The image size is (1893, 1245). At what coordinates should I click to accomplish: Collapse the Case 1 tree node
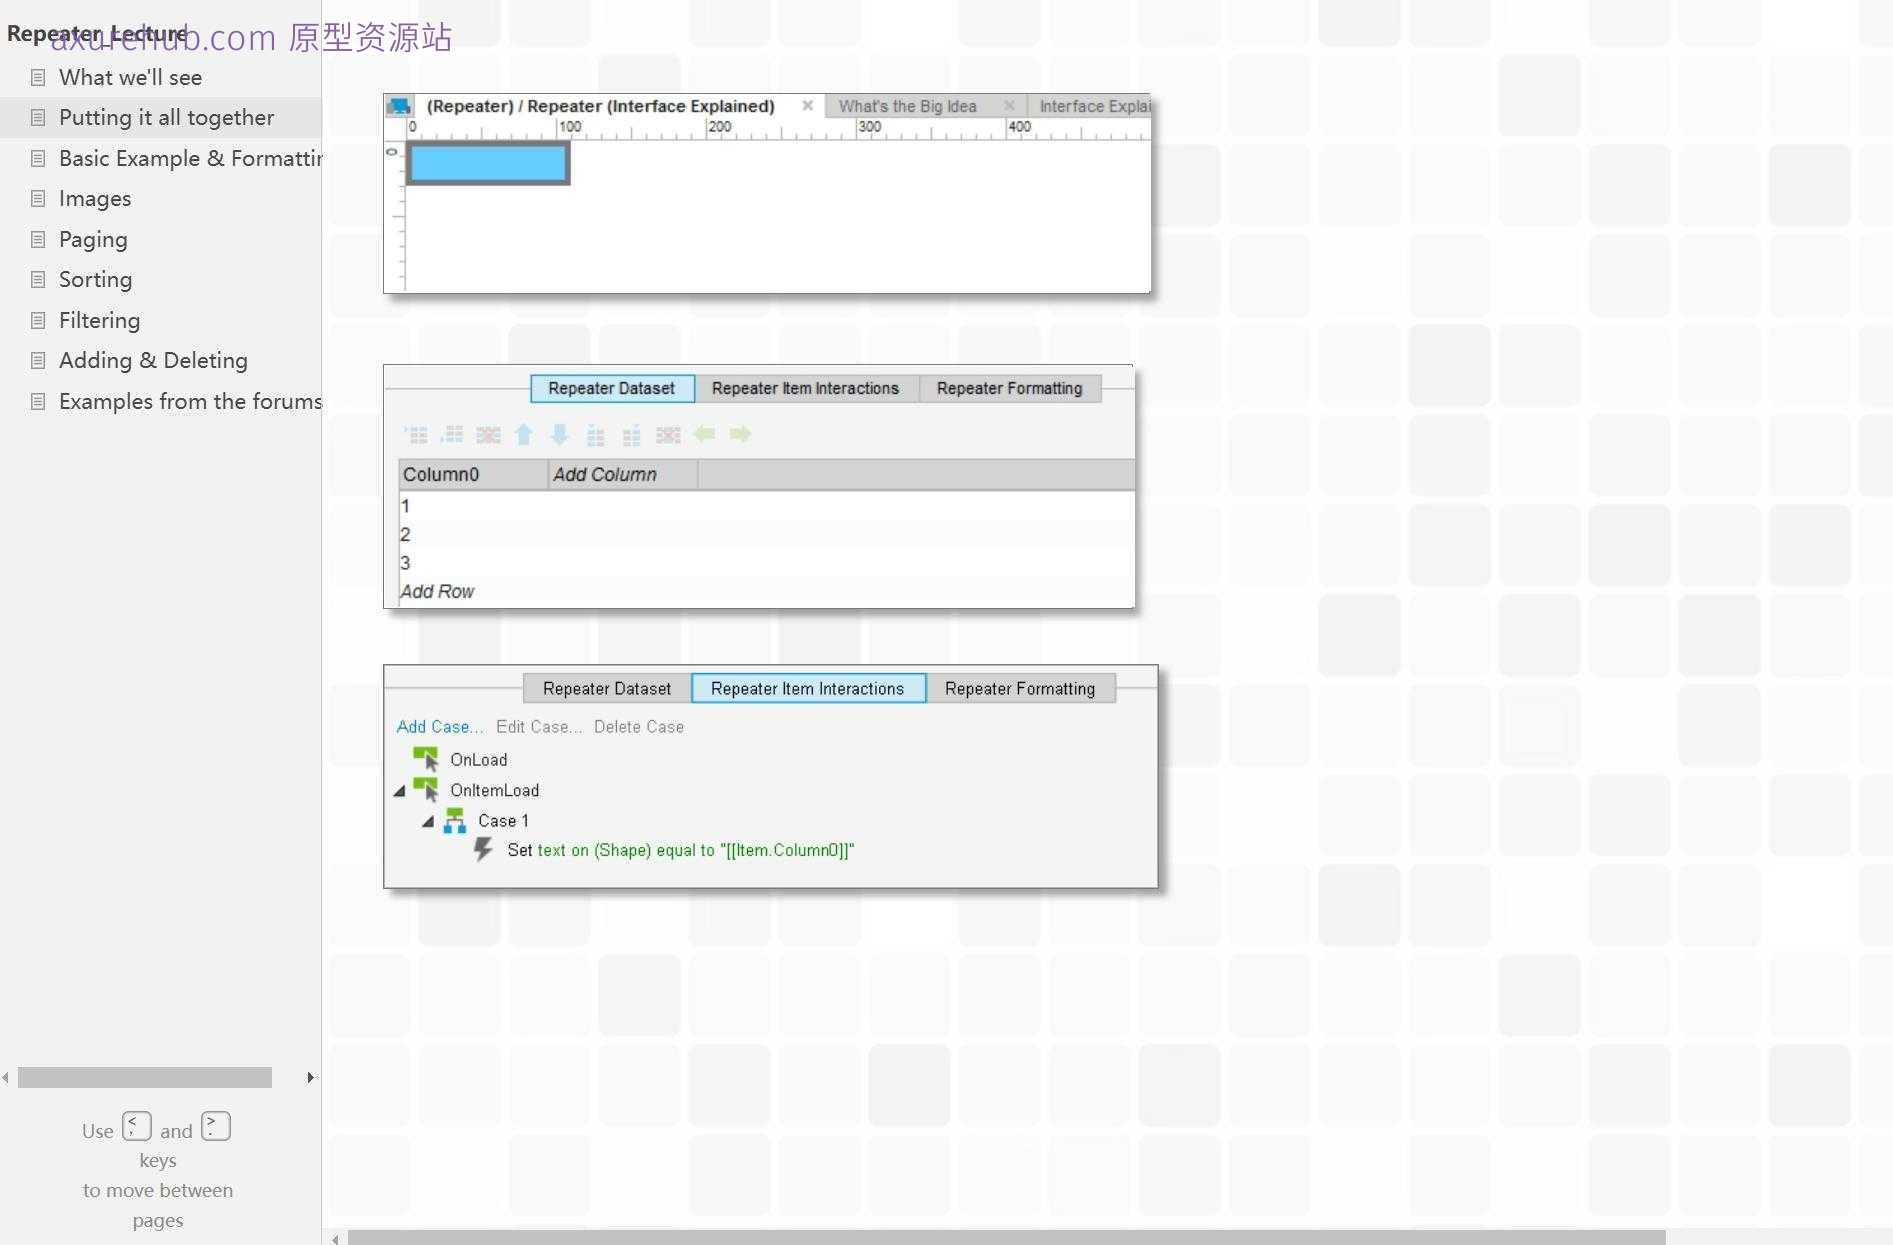[428, 821]
